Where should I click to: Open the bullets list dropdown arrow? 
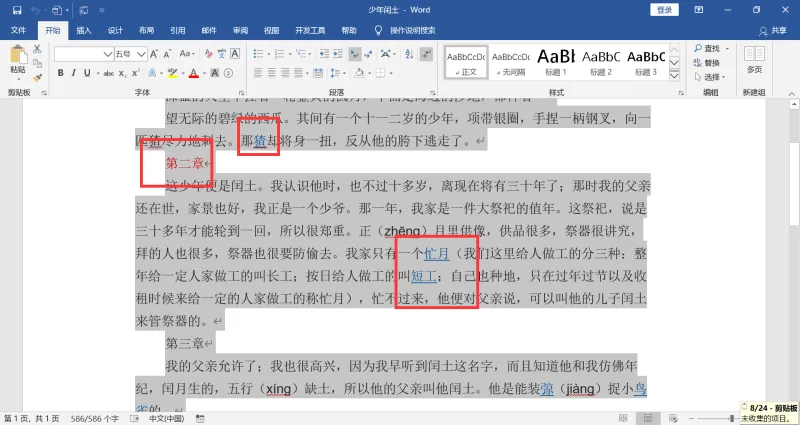(x=269, y=54)
